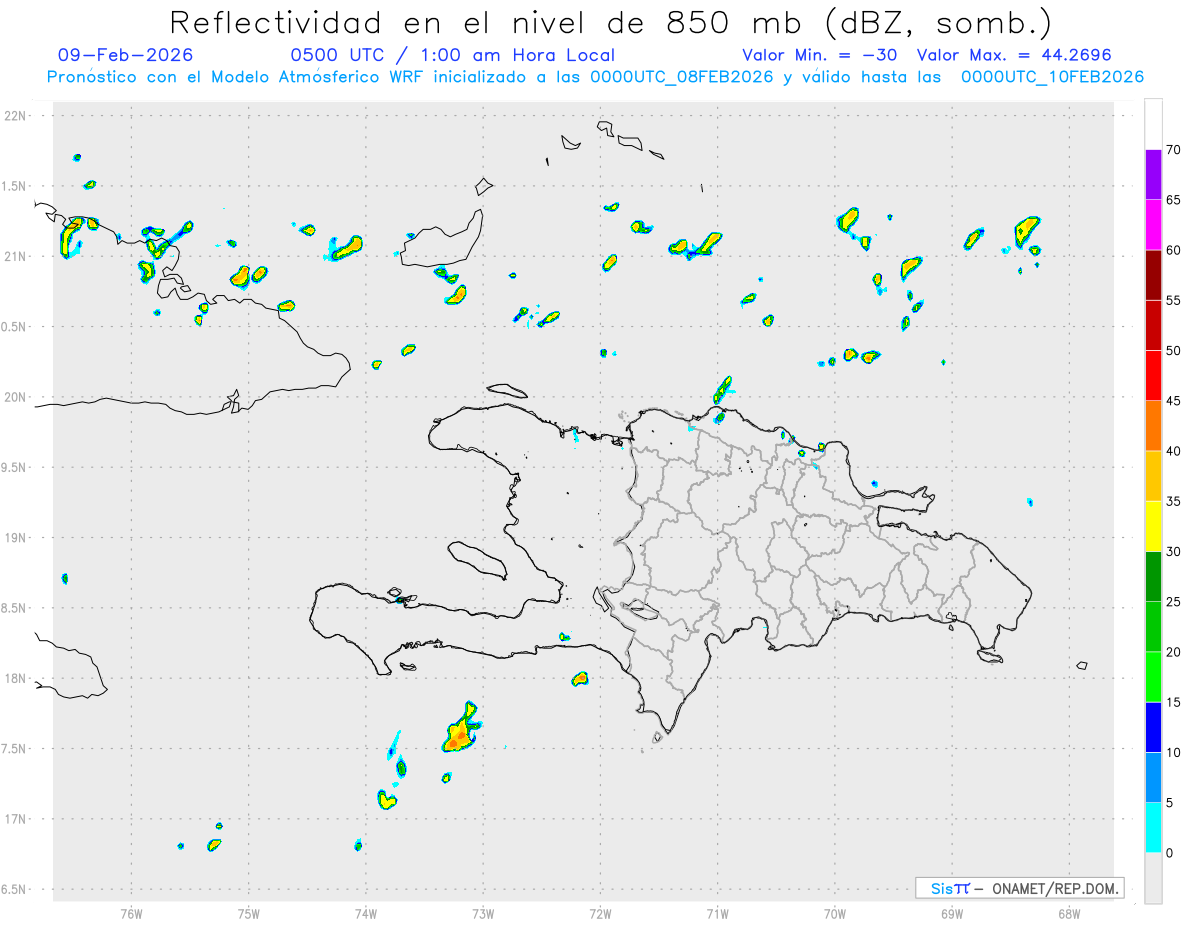This screenshot has width=1200, height=927.
Task: Click the colorbar label "35"
Action: pyautogui.click(x=1173, y=501)
